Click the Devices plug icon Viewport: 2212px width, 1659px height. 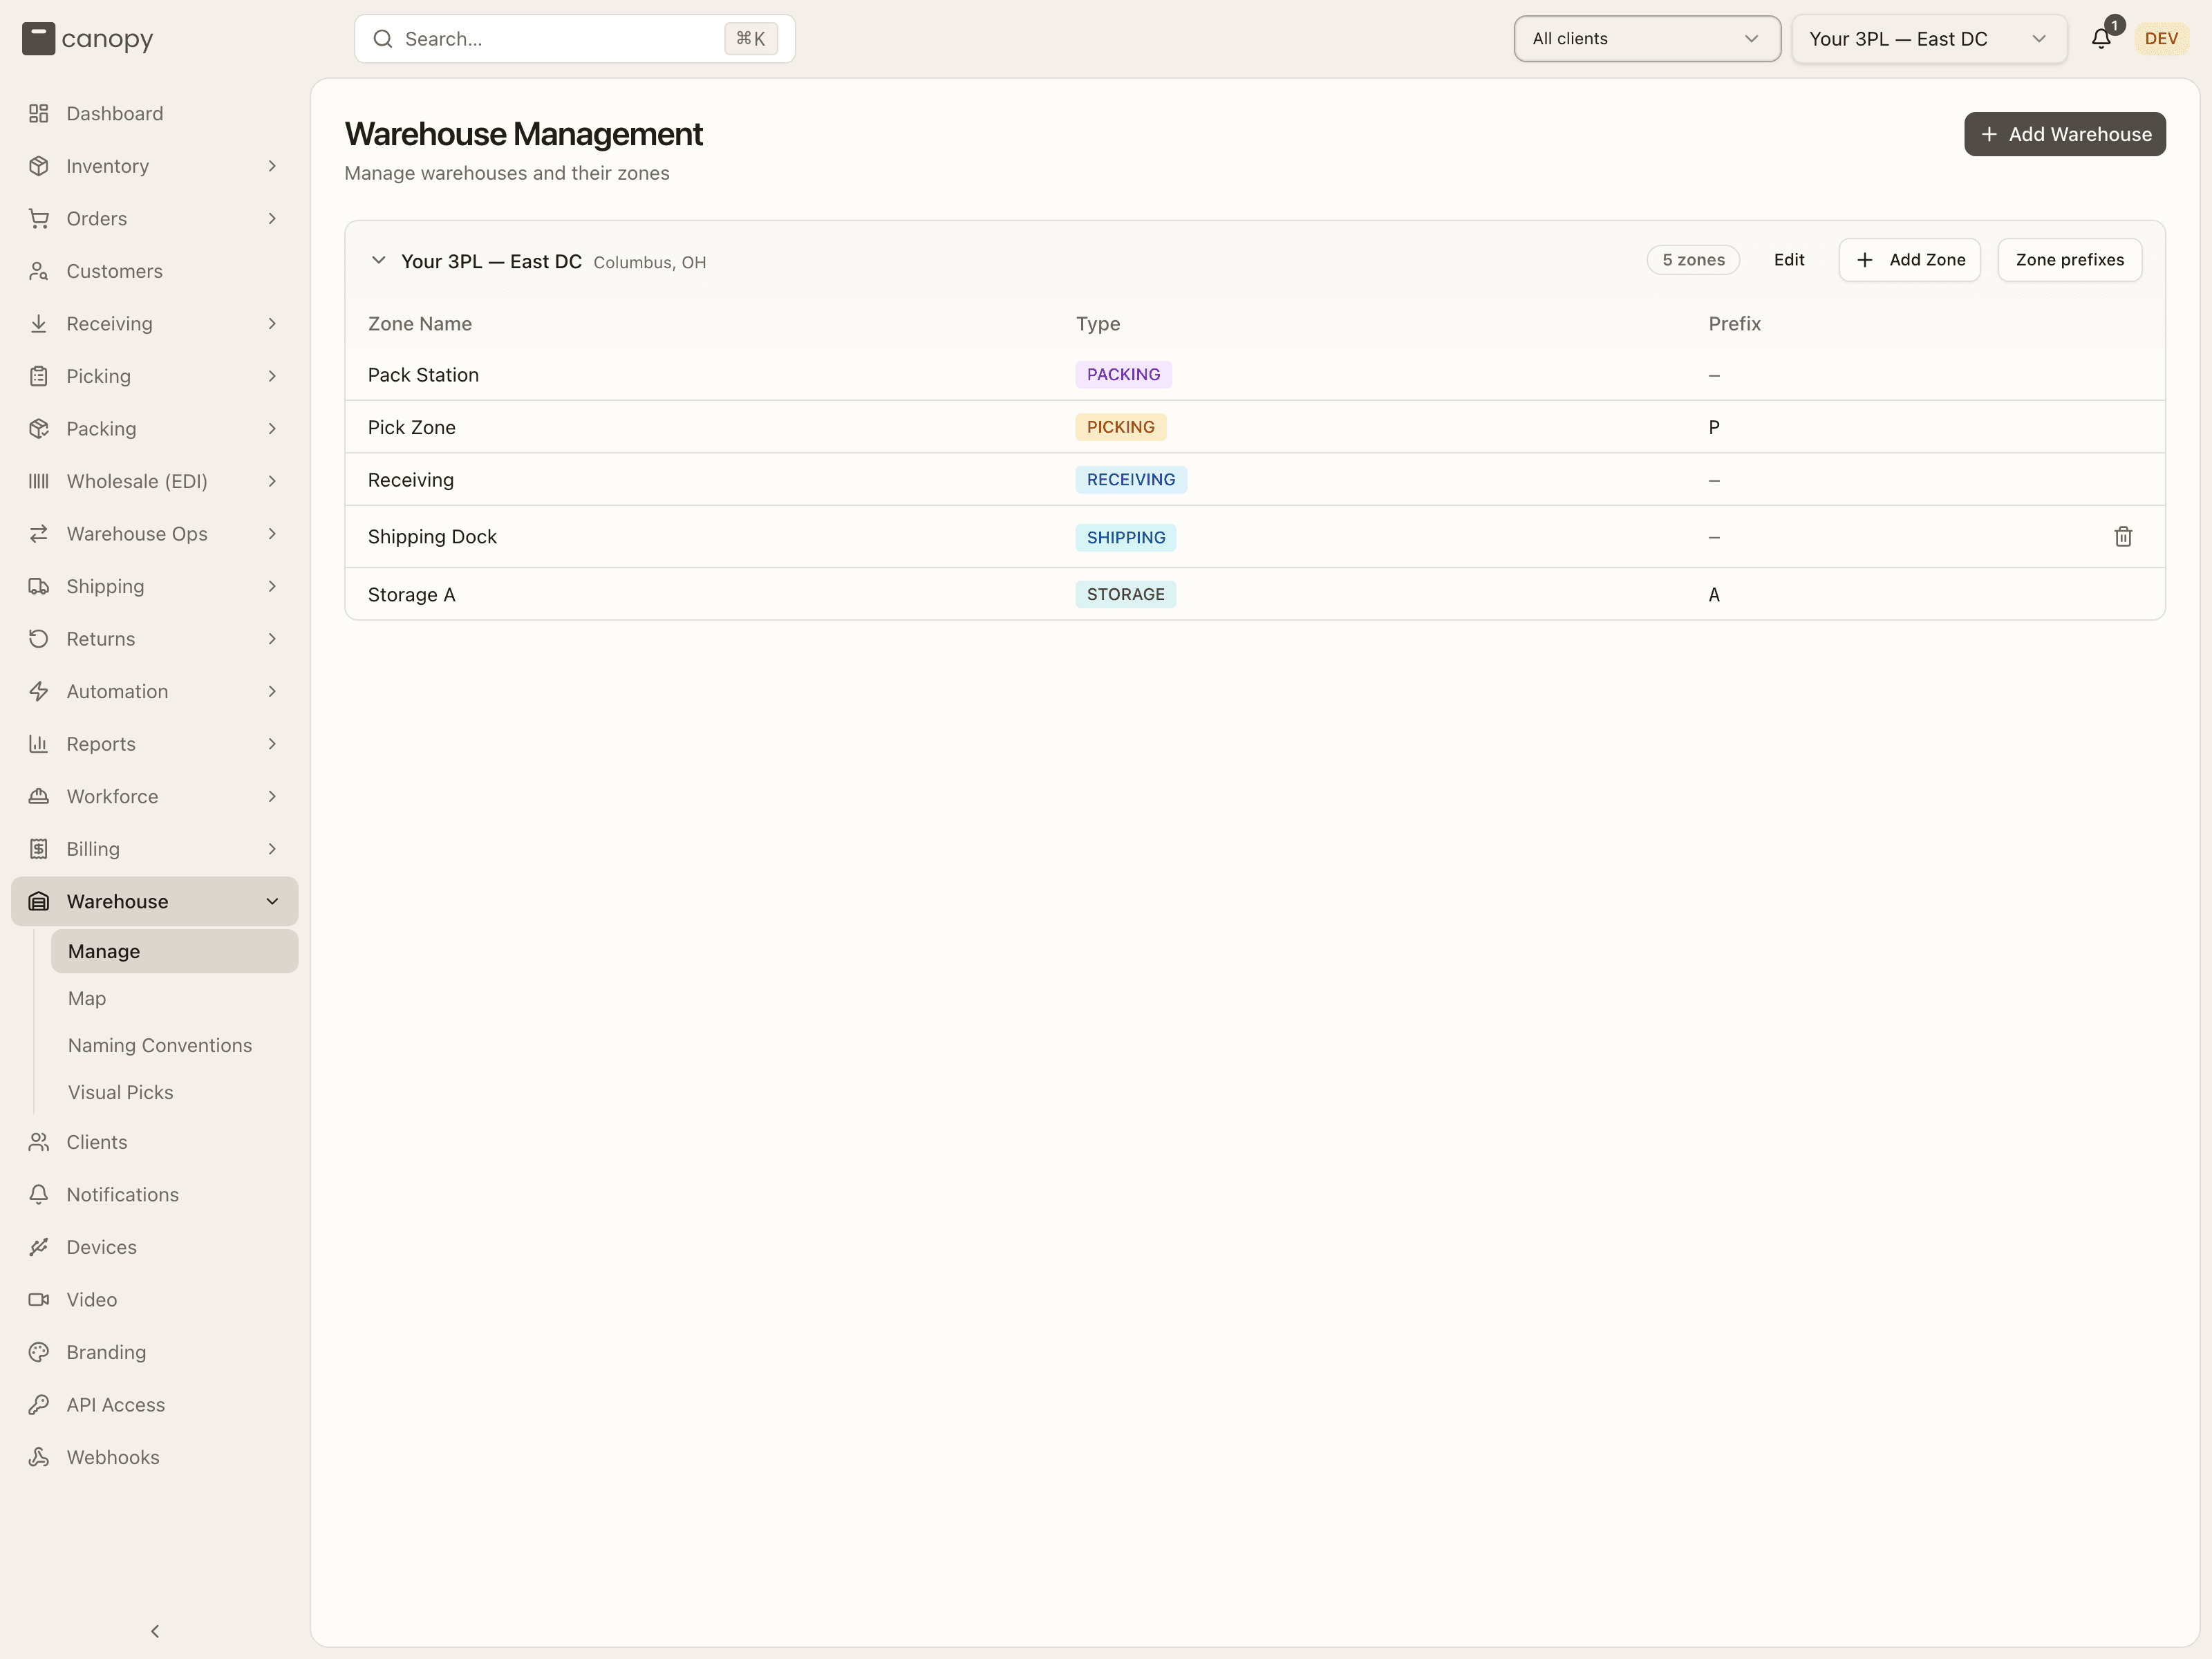click(x=39, y=1247)
